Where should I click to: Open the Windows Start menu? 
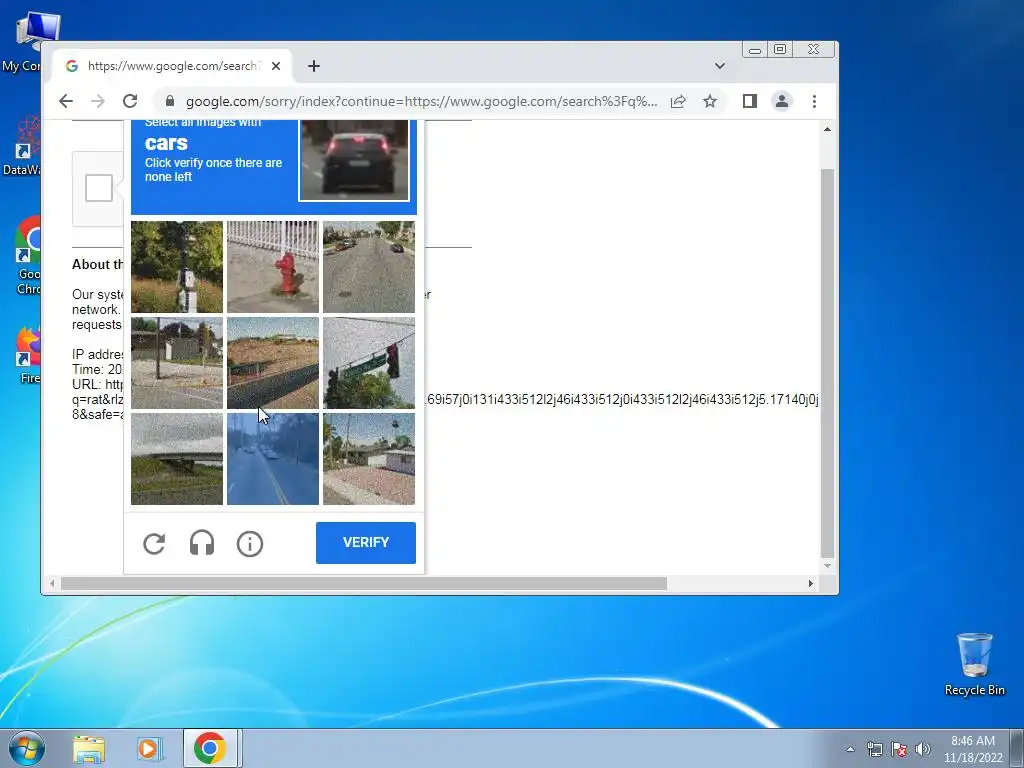[27, 748]
